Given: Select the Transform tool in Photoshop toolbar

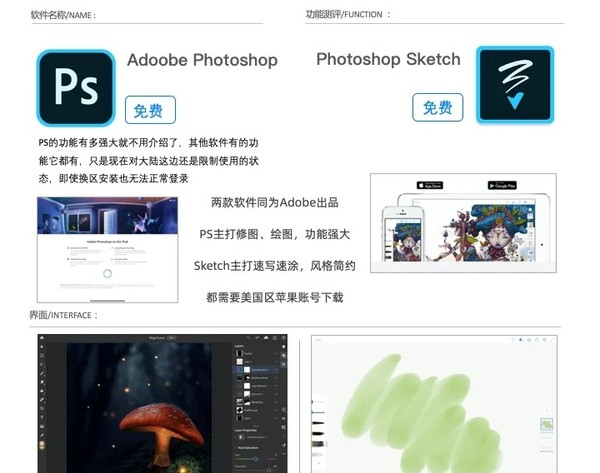Looking at the screenshot, I should pos(42,356).
